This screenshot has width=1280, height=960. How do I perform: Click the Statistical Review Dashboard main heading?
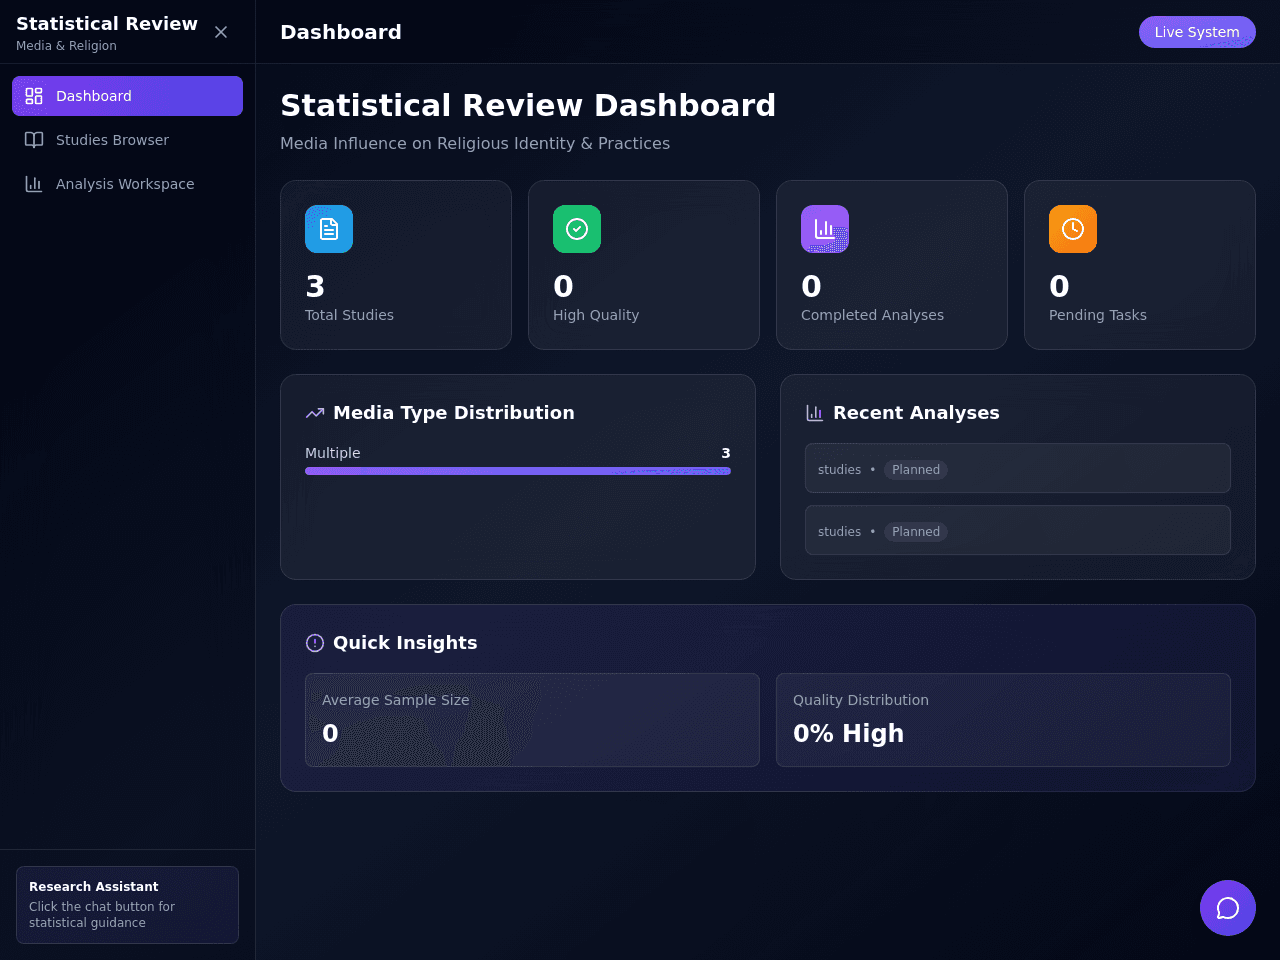[x=528, y=105]
